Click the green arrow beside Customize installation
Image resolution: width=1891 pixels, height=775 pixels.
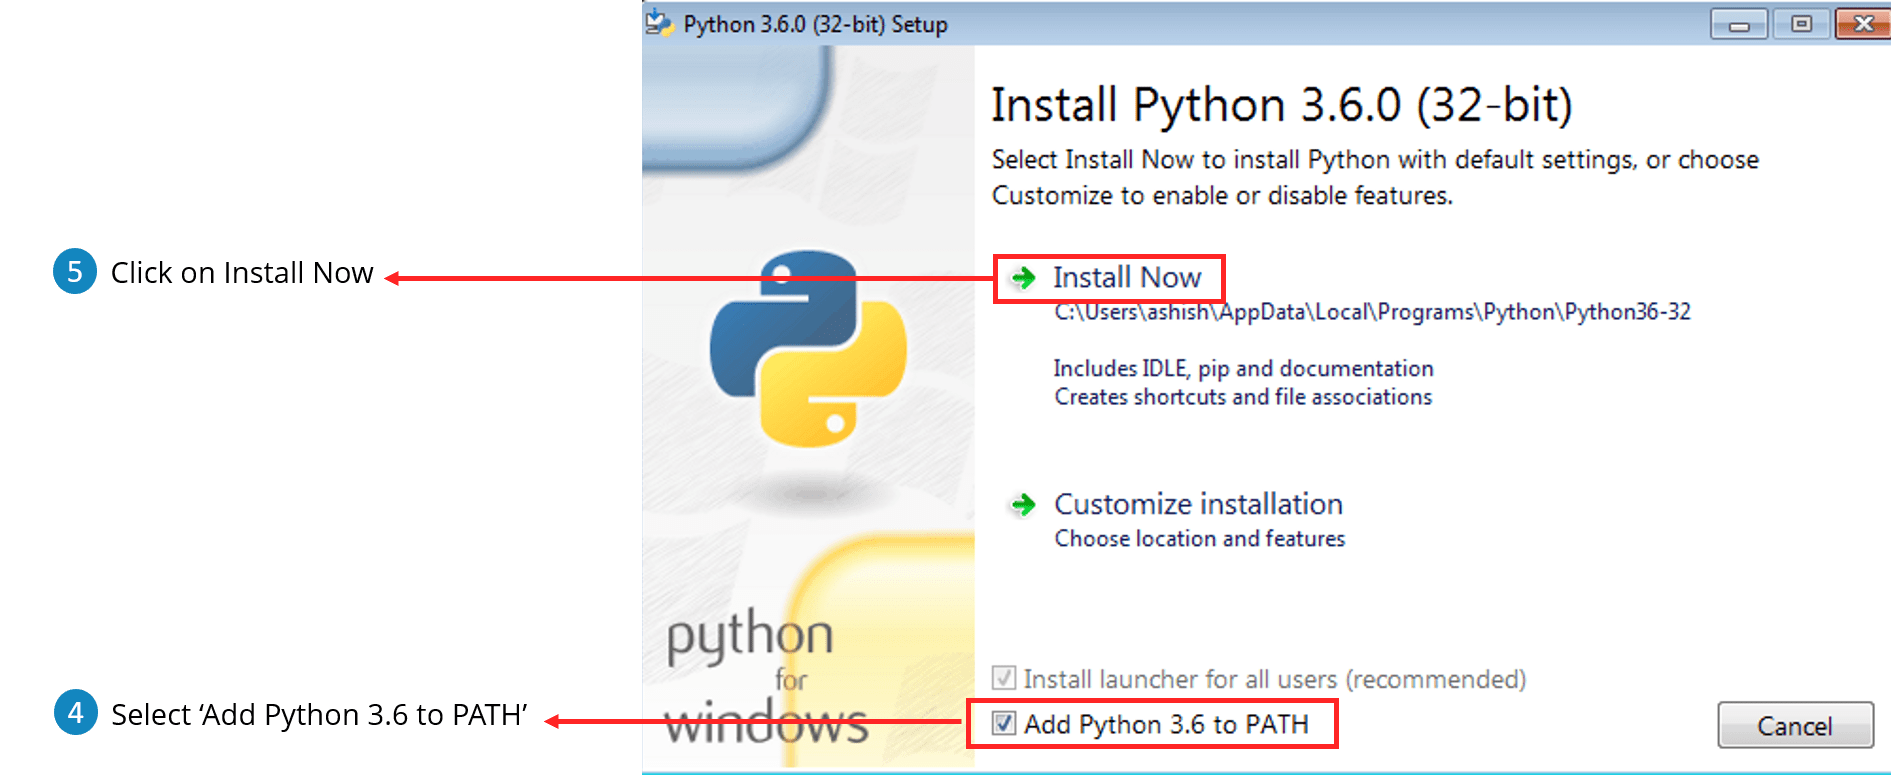tap(1023, 505)
